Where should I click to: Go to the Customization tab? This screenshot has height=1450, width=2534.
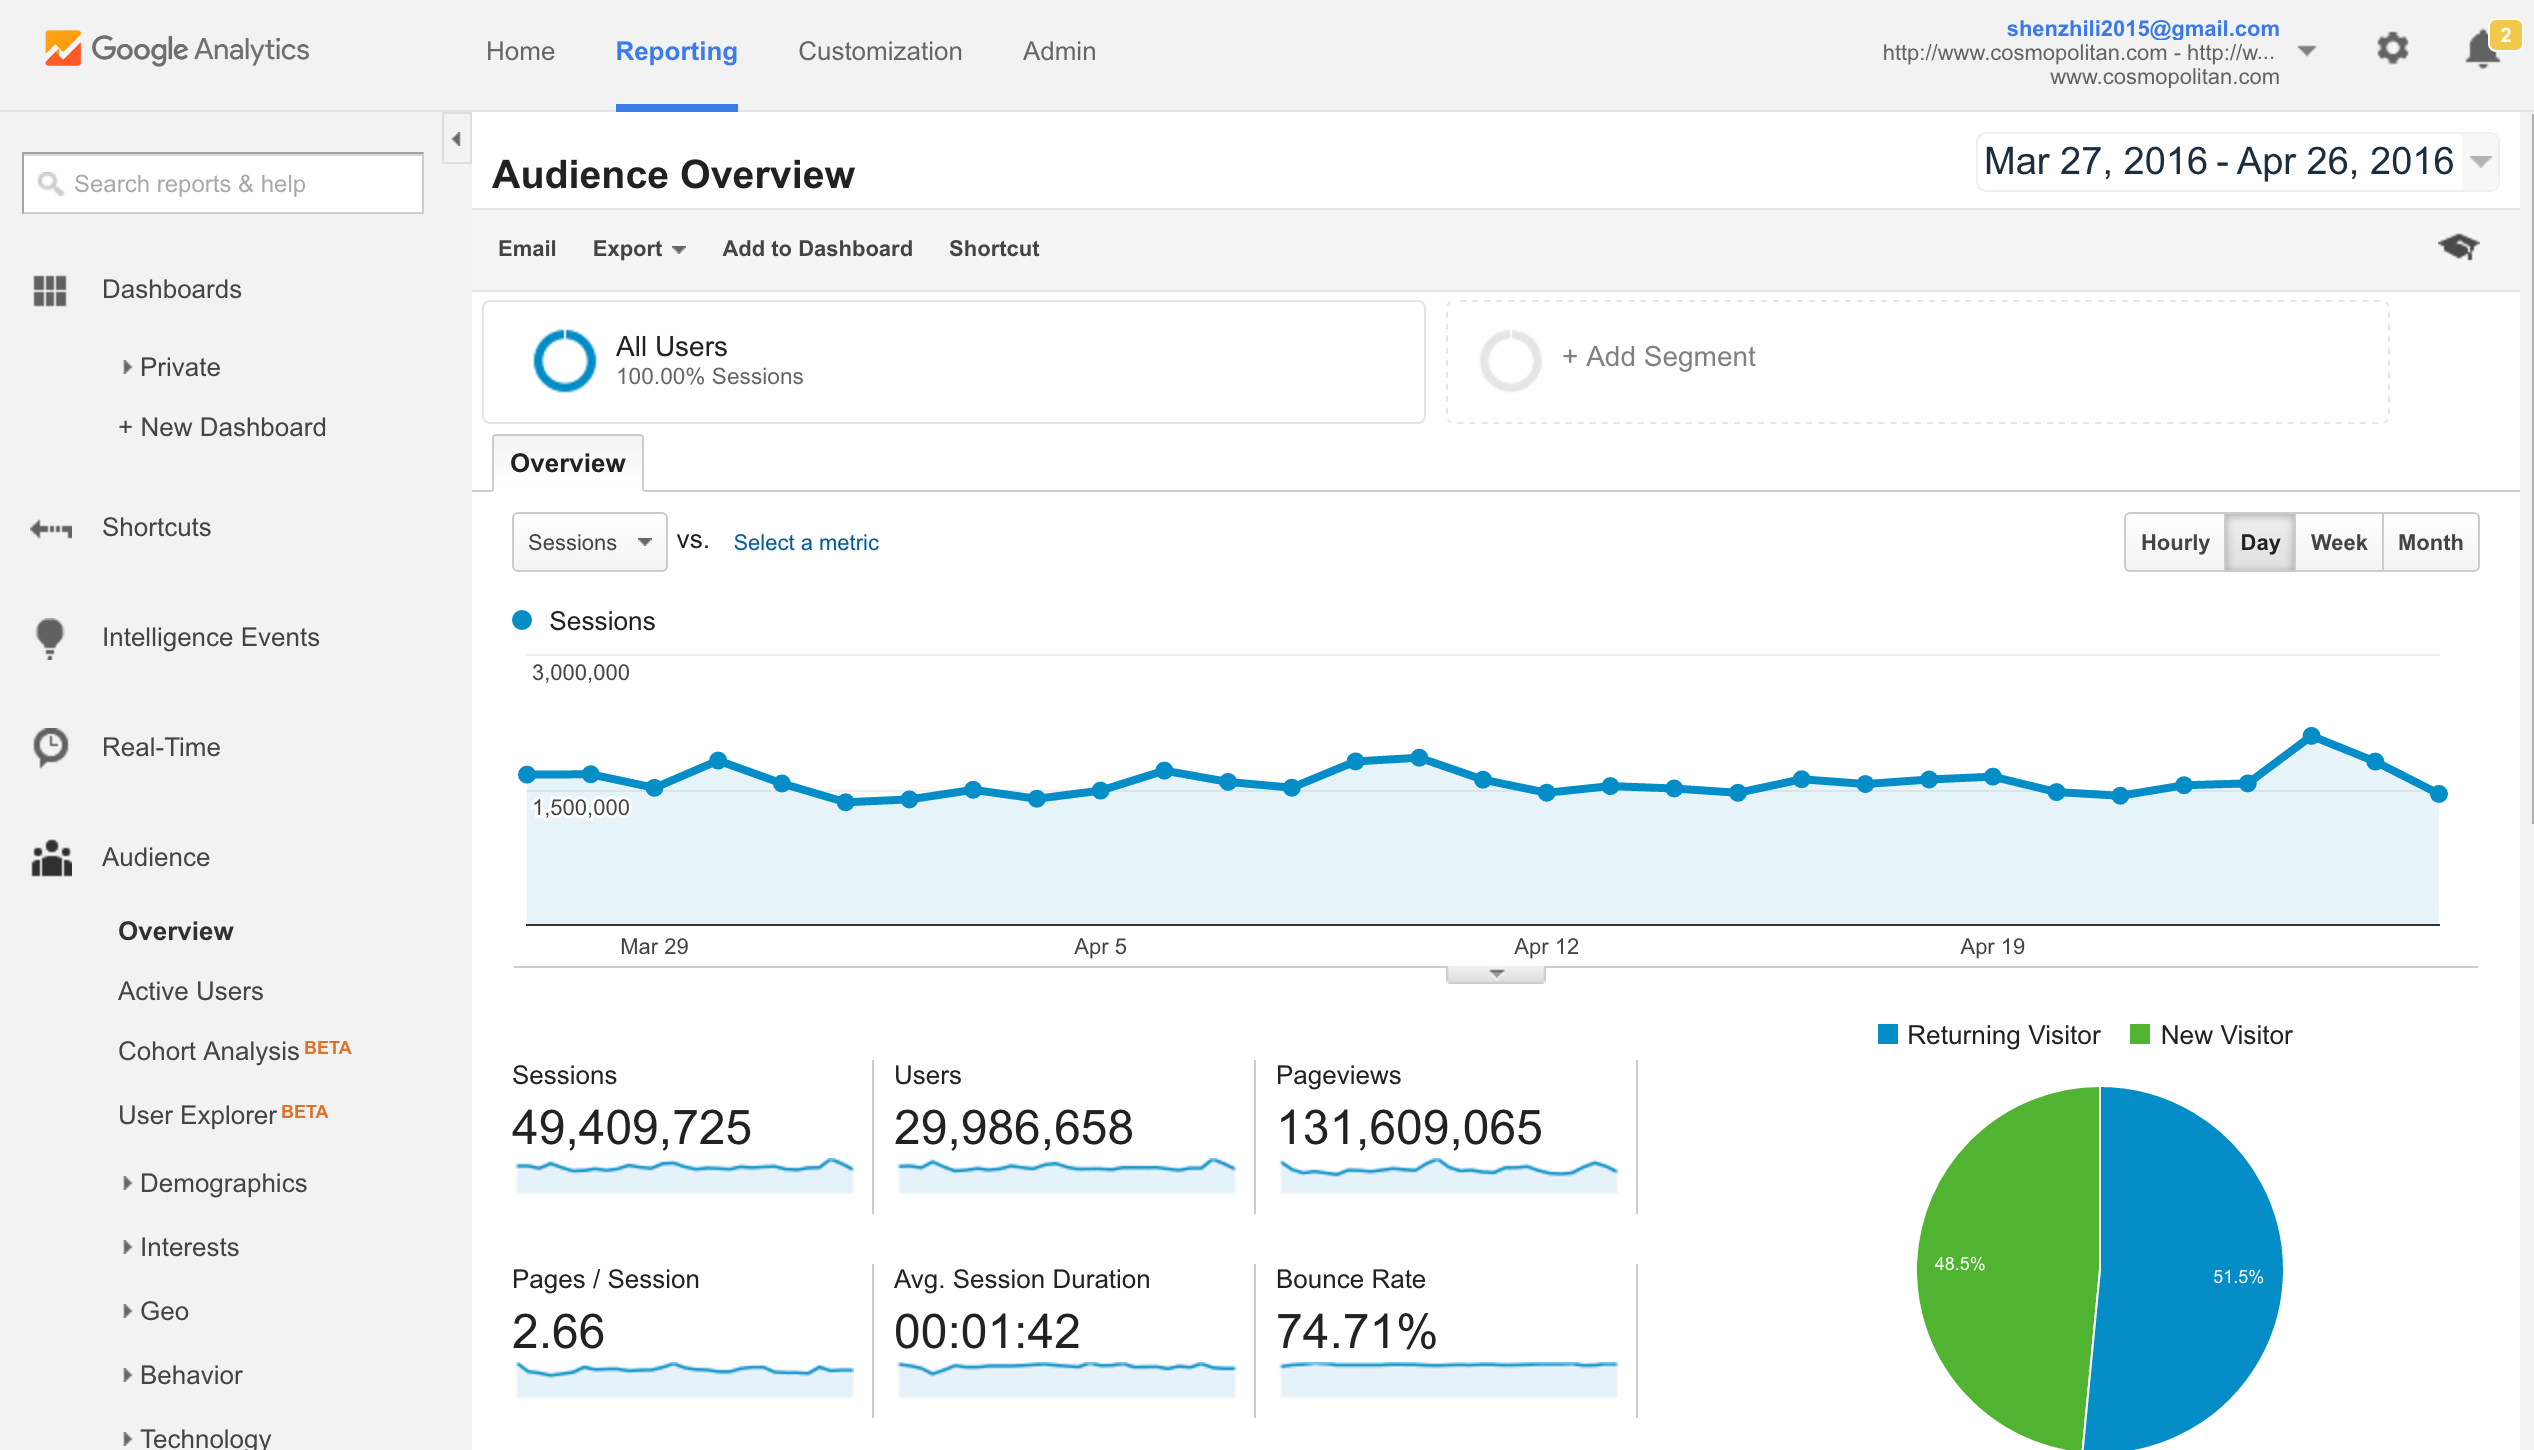[x=879, y=51]
